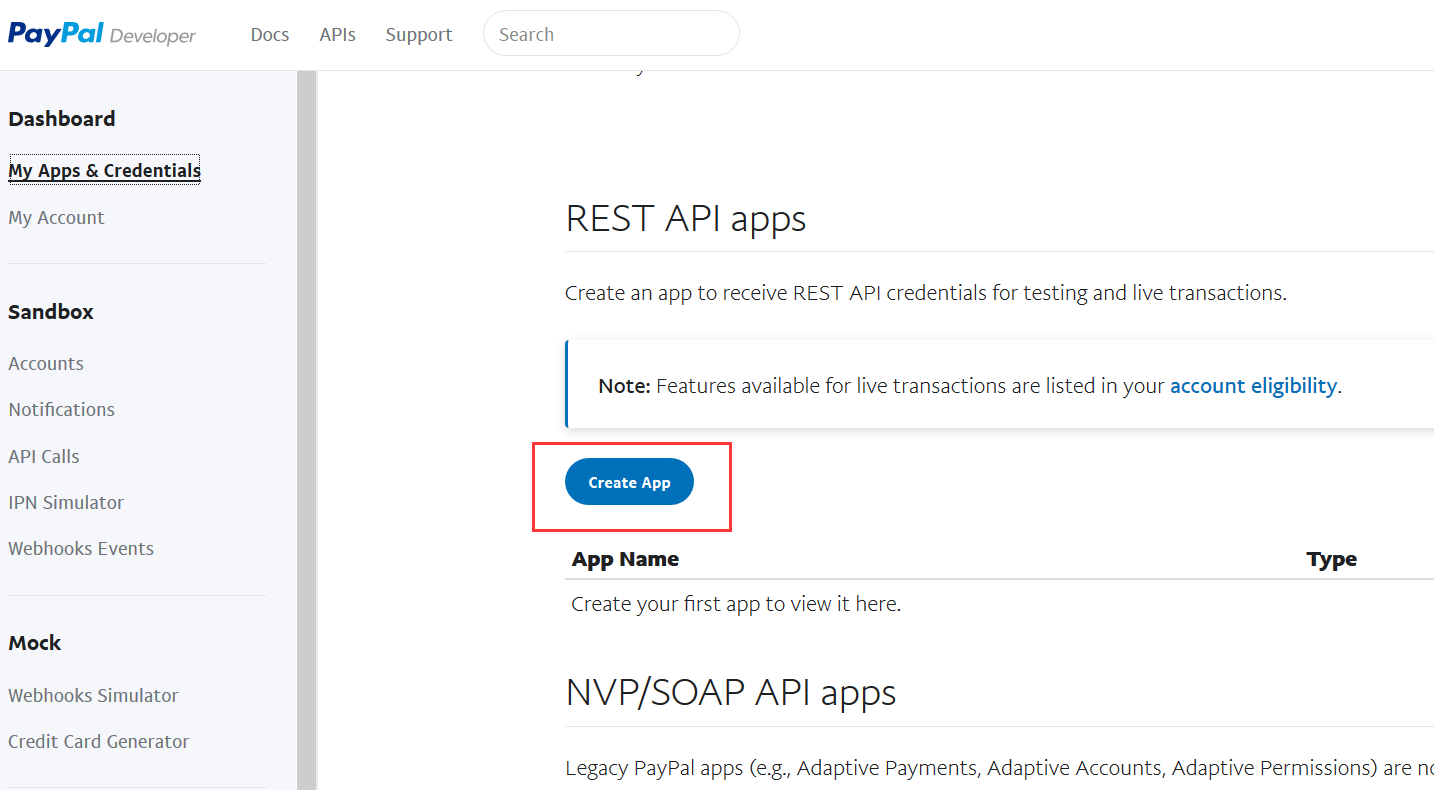Open the Credit Card Generator
This screenshot has height=790, width=1434.
[x=98, y=742]
